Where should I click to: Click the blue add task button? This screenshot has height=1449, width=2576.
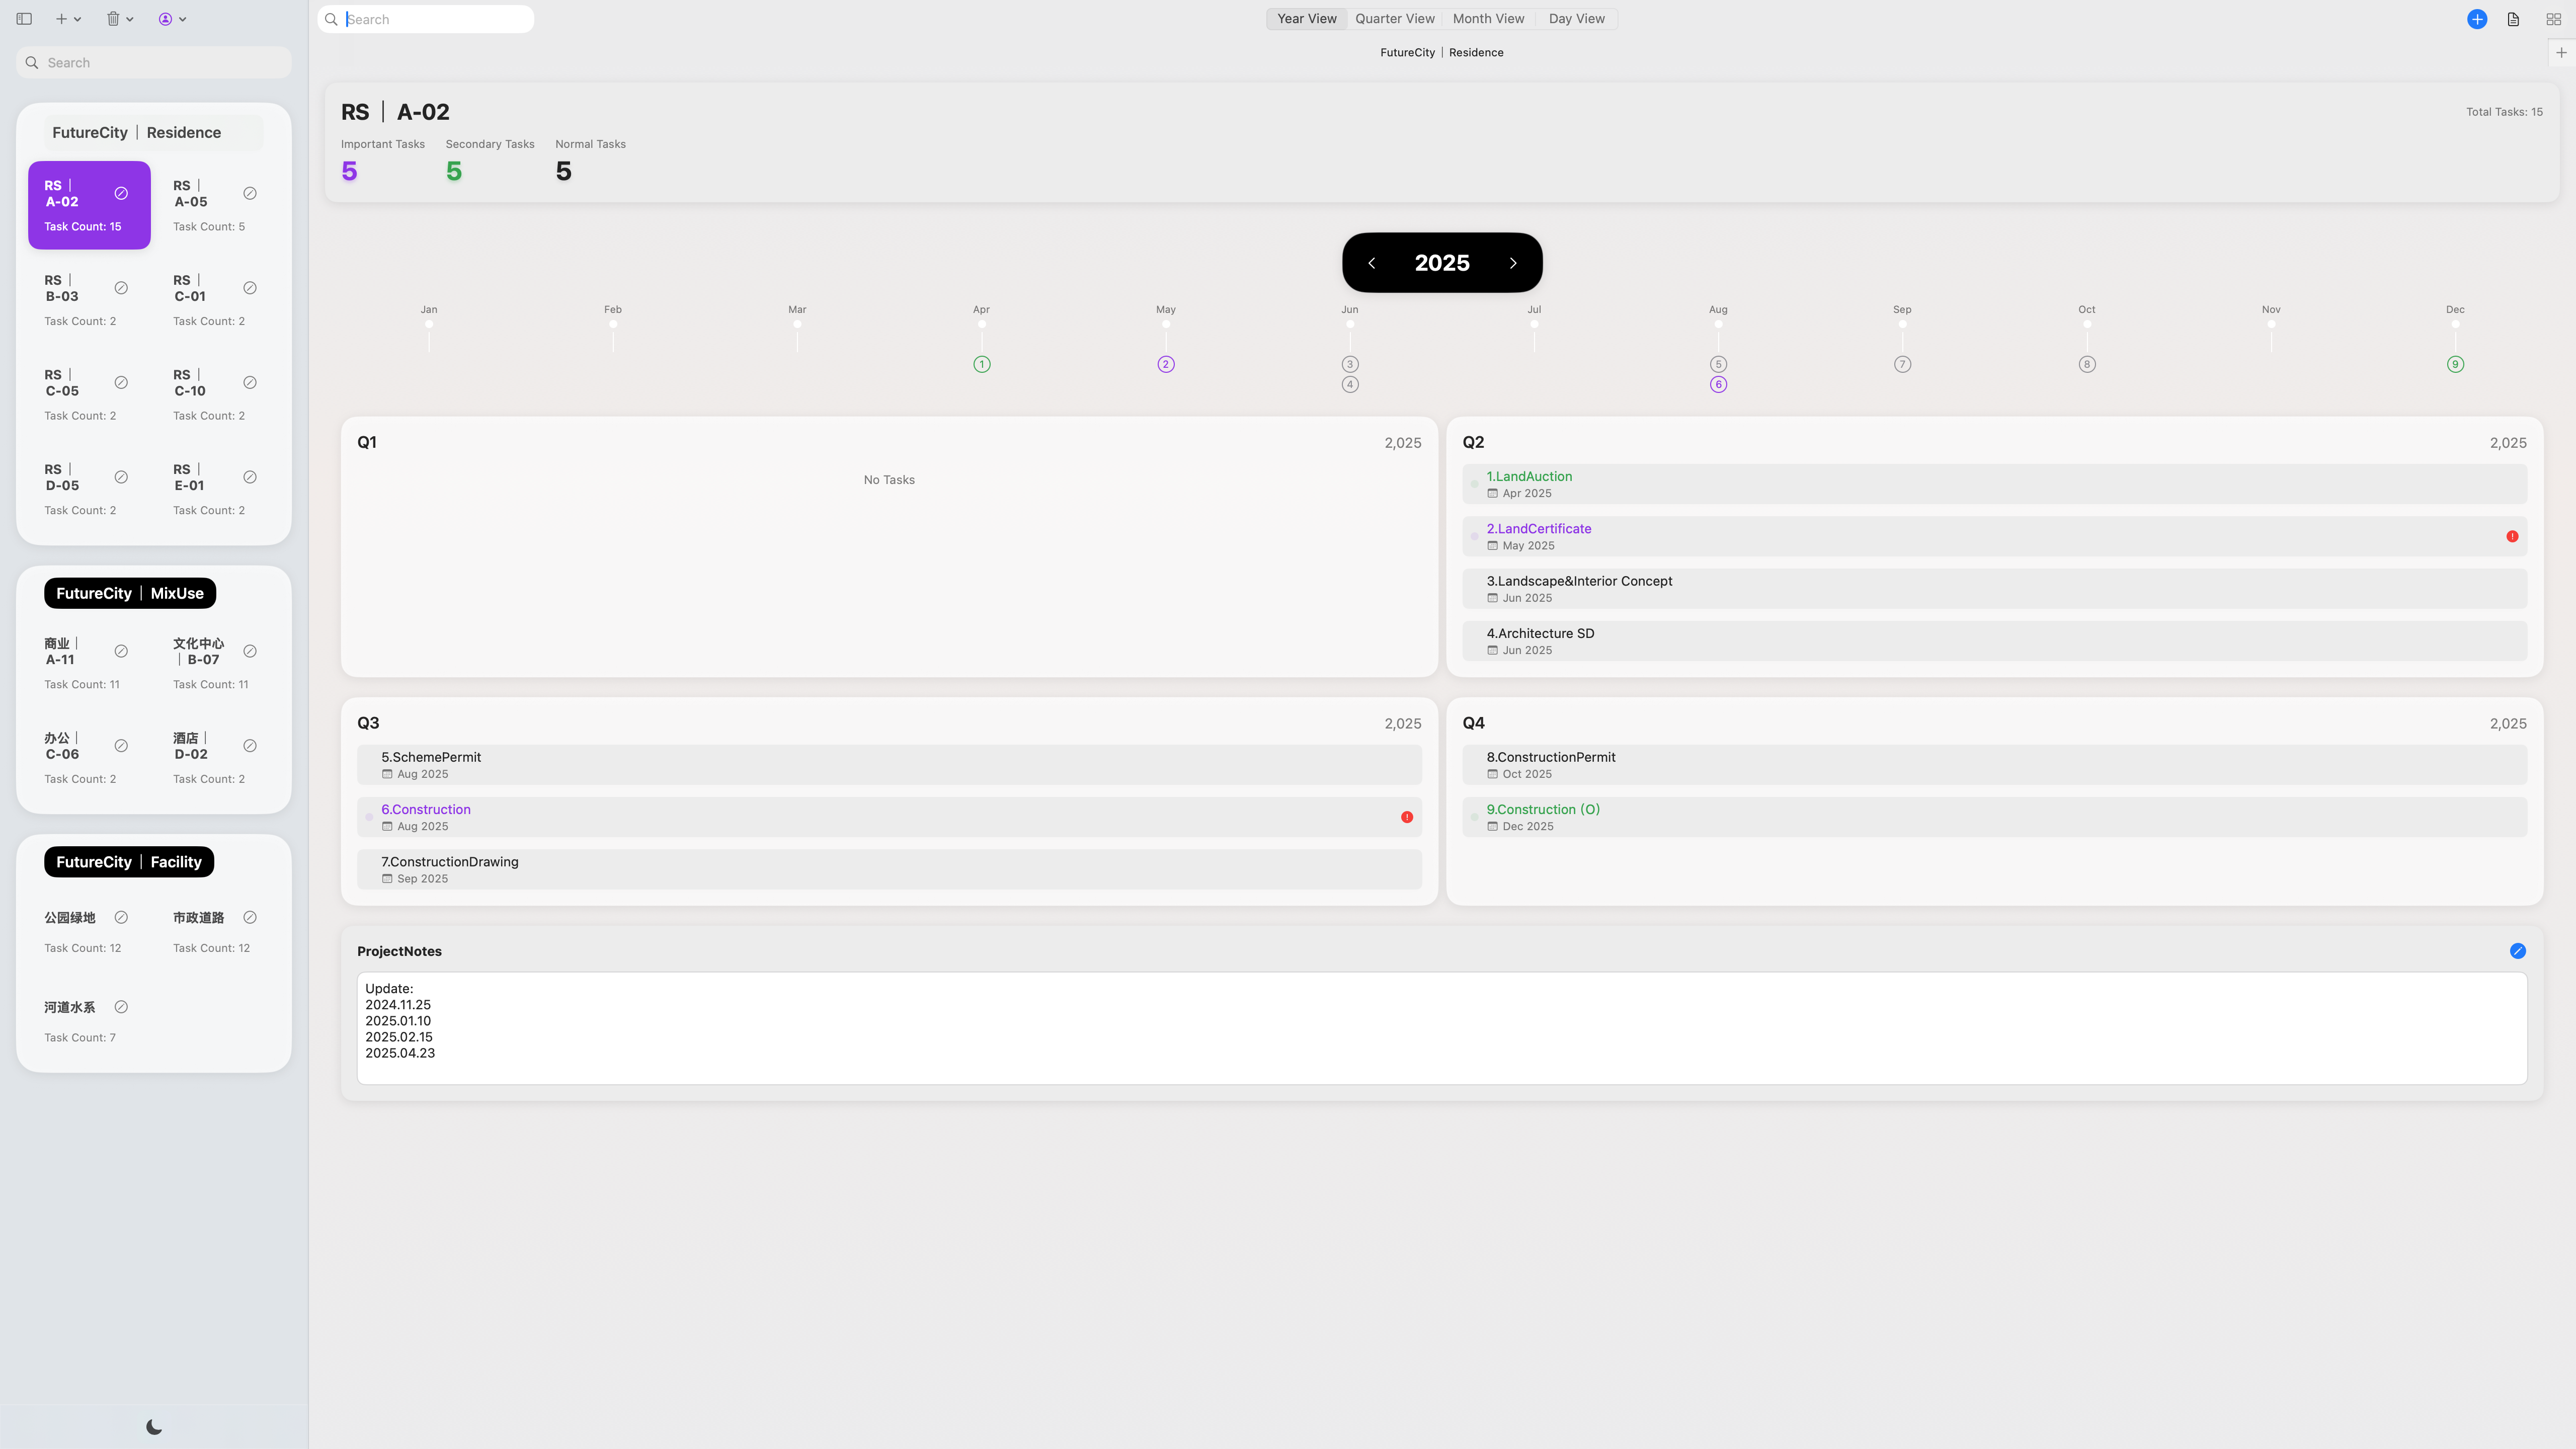pos(2477,19)
